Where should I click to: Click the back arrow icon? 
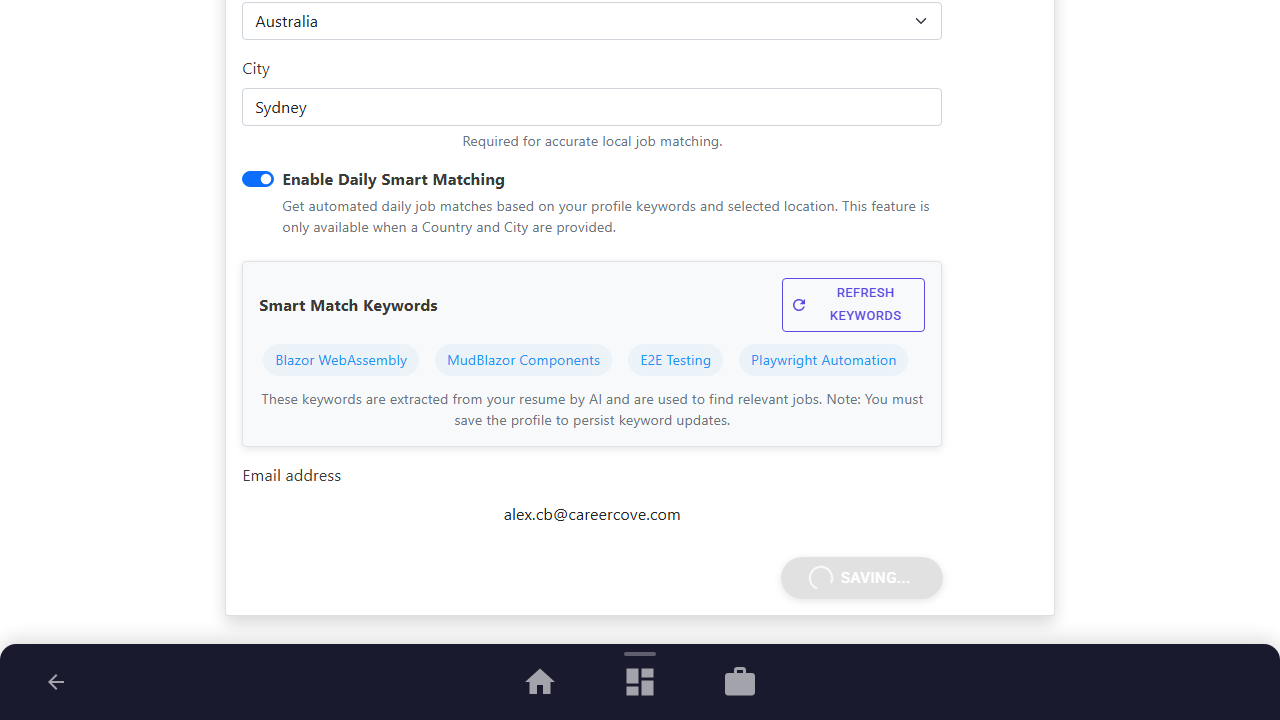56,682
